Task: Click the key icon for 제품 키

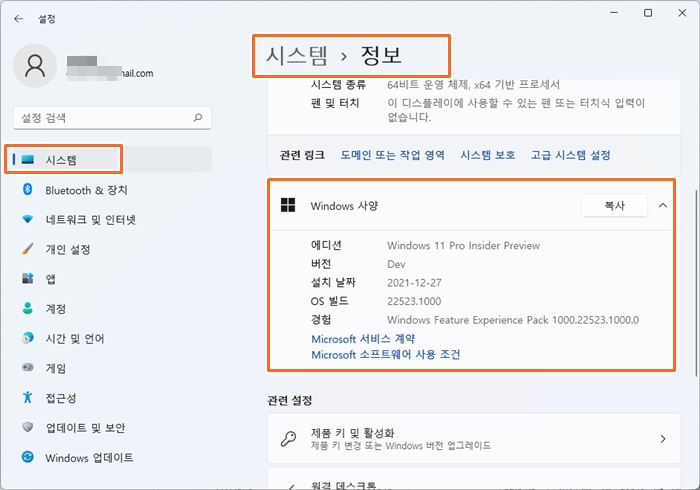Action: (x=288, y=439)
